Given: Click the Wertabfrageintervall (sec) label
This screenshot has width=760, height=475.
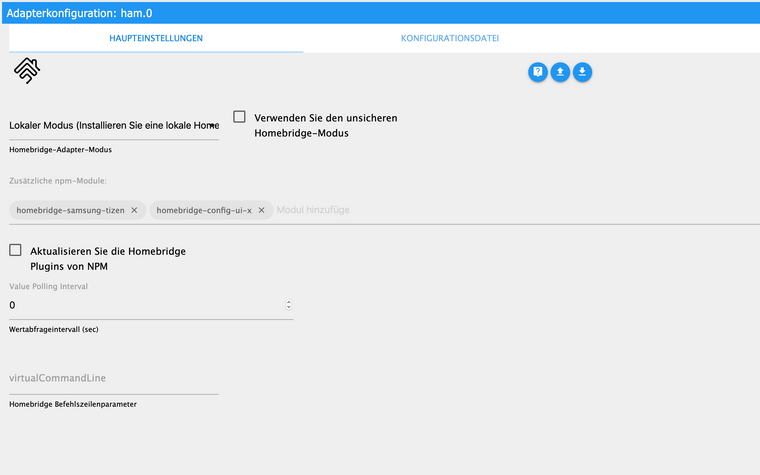Looking at the screenshot, I should tap(54, 330).
